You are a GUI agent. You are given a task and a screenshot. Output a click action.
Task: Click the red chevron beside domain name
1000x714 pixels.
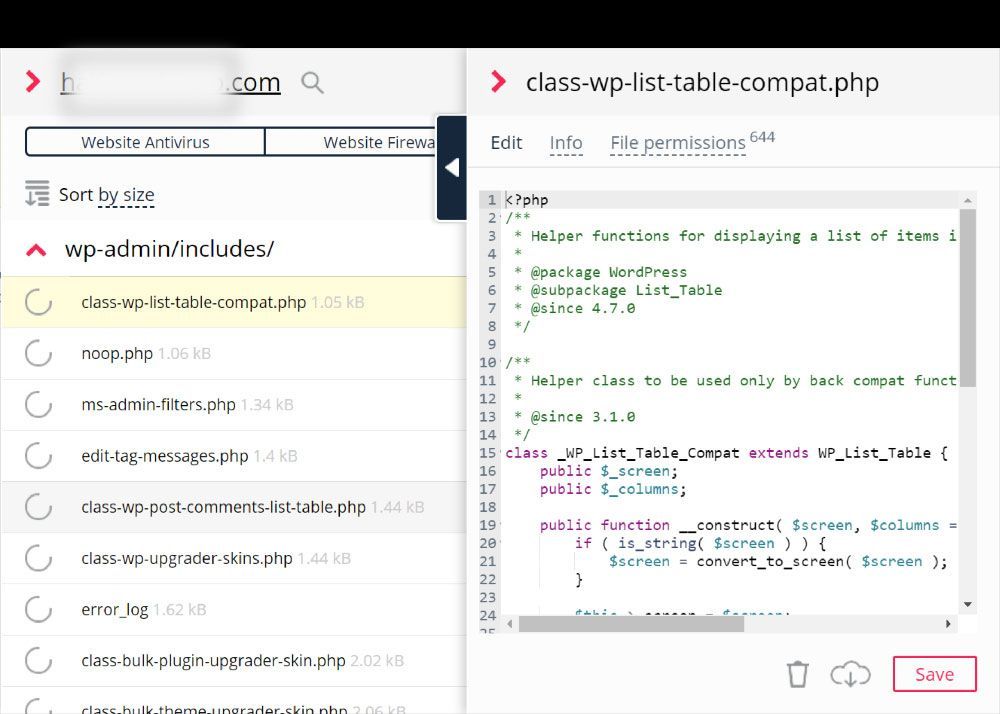[33, 82]
